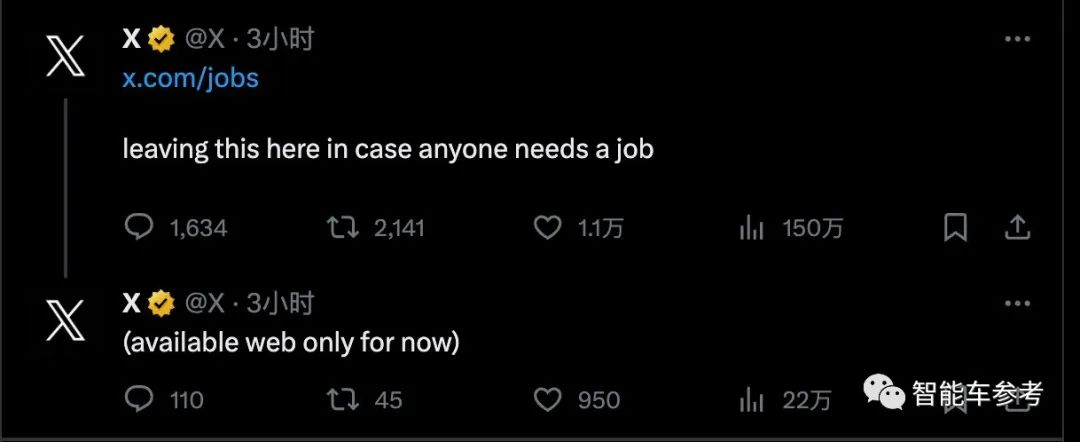
Task: Open the x.com/jobs link
Action: tap(190, 78)
